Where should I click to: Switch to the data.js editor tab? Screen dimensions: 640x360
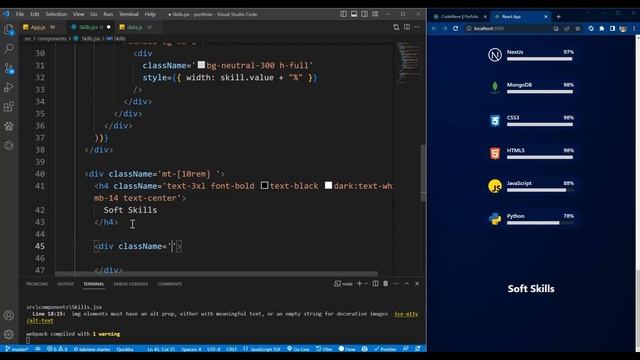[x=138, y=27]
